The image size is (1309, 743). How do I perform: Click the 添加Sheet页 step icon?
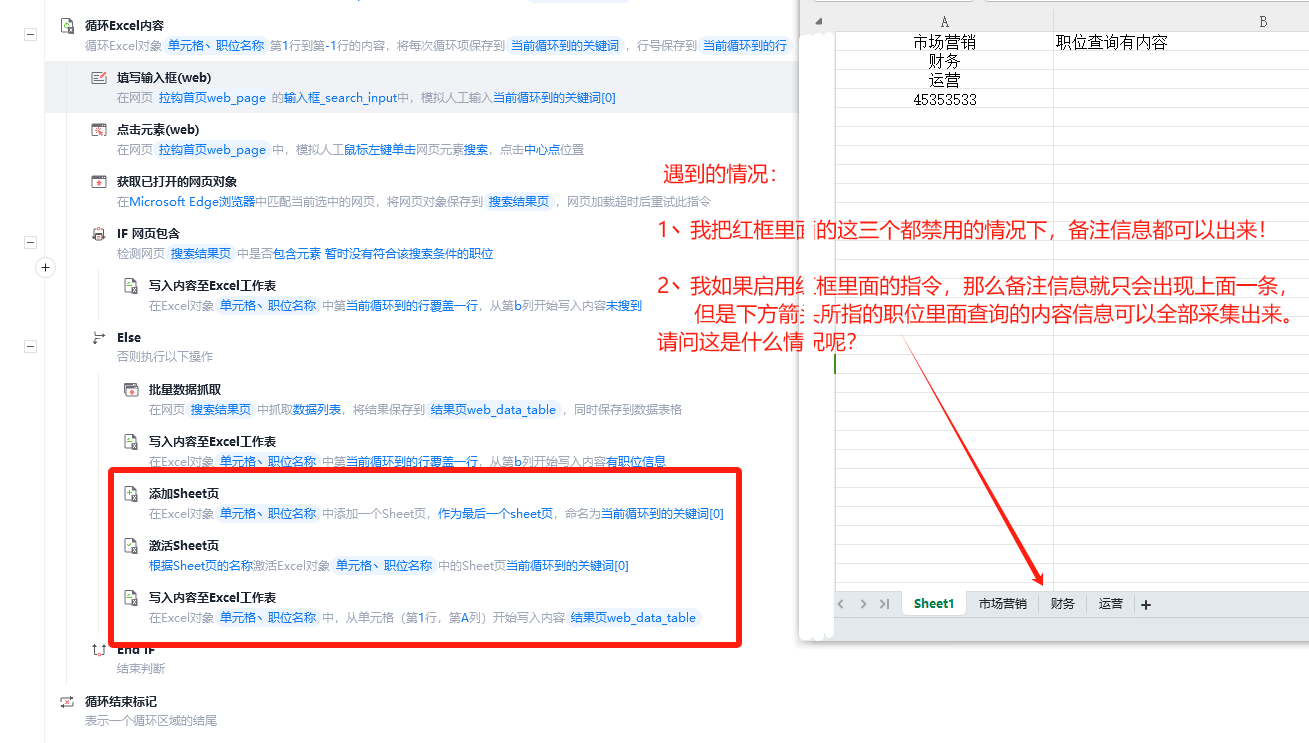(x=131, y=494)
